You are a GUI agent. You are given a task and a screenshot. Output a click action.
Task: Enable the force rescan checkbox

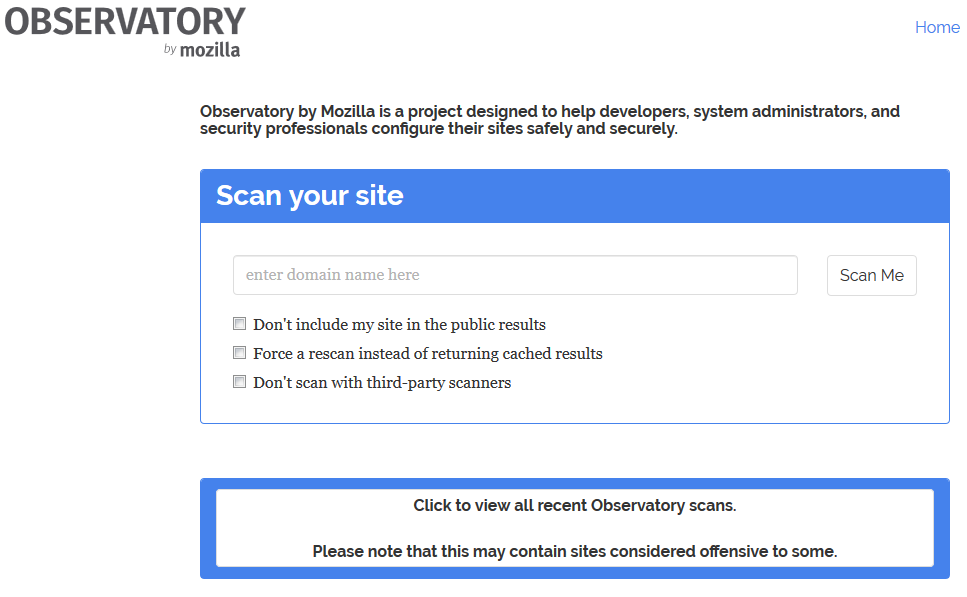(x=239, y=353)
